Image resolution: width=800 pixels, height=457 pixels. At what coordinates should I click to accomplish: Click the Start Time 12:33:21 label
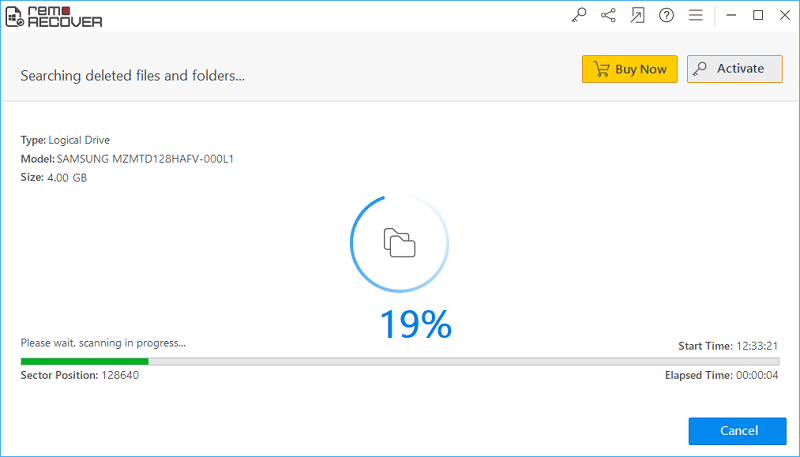[728, 346]
